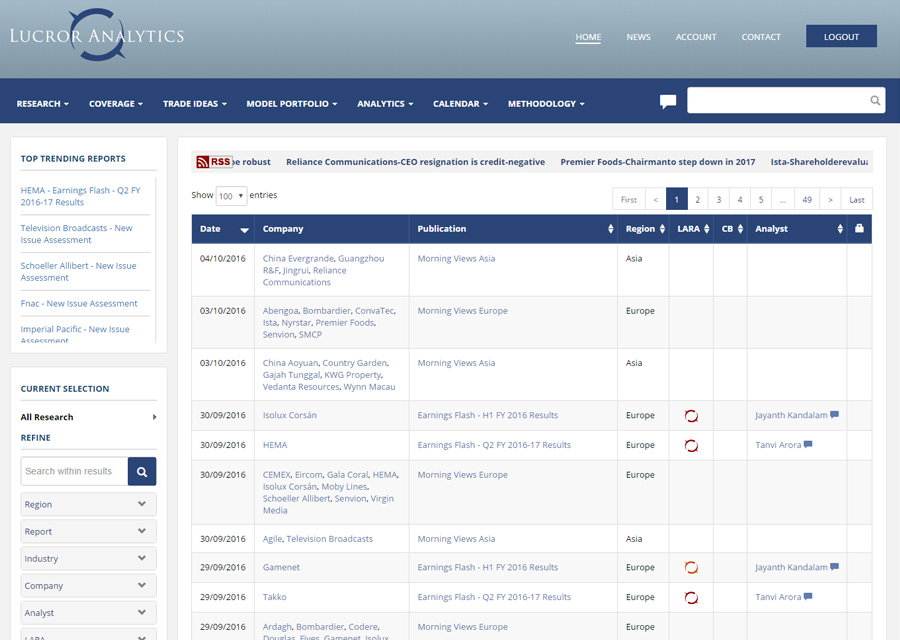This screenshot has height=640, width=900.
Task: Click comment icon beside Tanvi Arora, Takko row
Action: [x=808, y=596]
